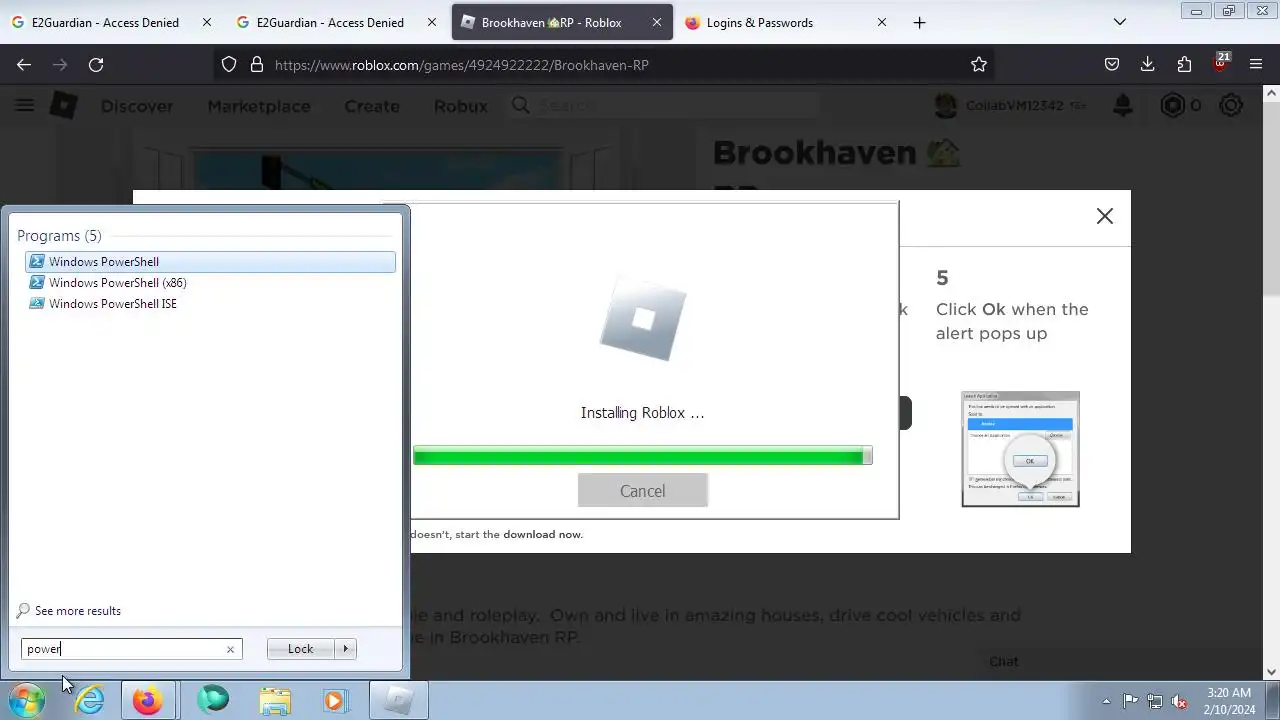This screenshot has width=1280, height=720.
Task: Click the Click Ok alert thumbnail image
Action: pos(1020,449)
